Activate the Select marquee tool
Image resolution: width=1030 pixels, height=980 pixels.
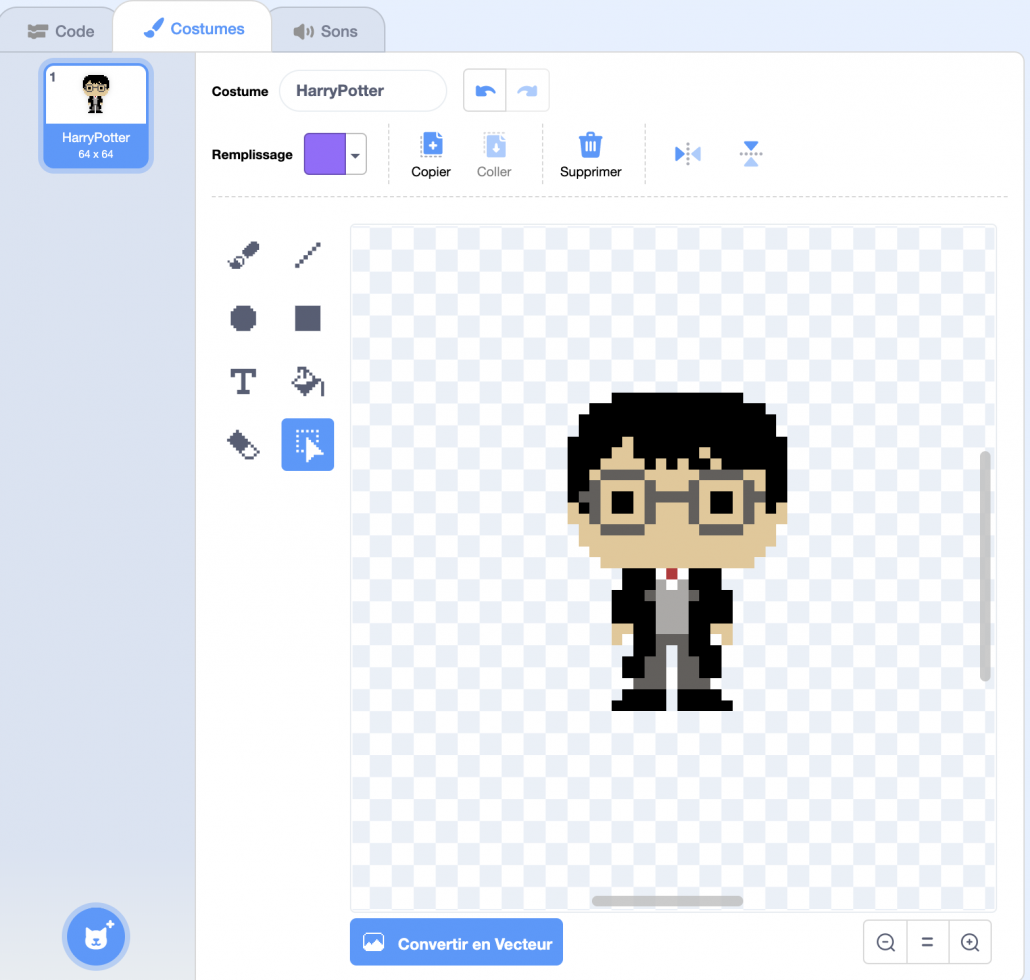tap(307, 445)
